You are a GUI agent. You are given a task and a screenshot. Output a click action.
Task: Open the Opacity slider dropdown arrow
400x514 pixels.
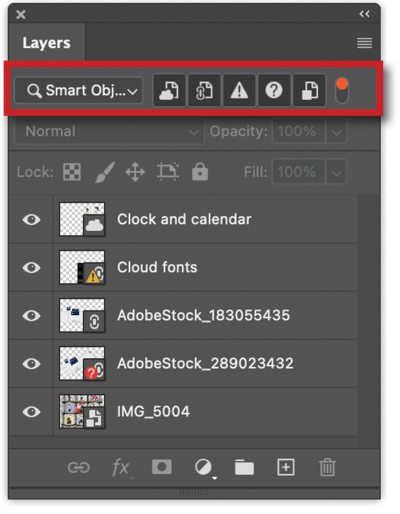336,132
